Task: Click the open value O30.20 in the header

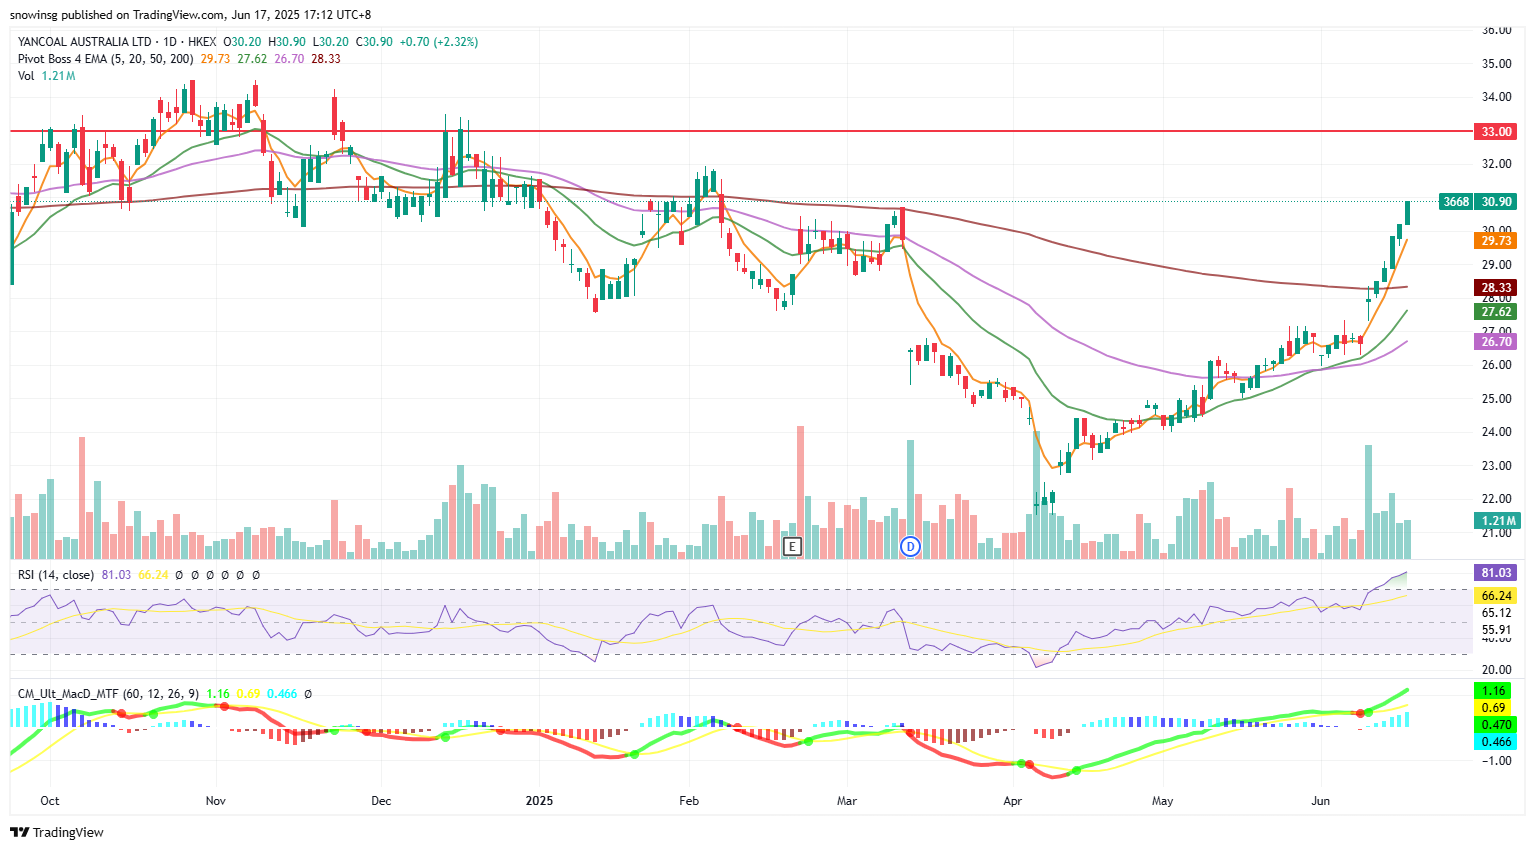Action: (242, 42)
